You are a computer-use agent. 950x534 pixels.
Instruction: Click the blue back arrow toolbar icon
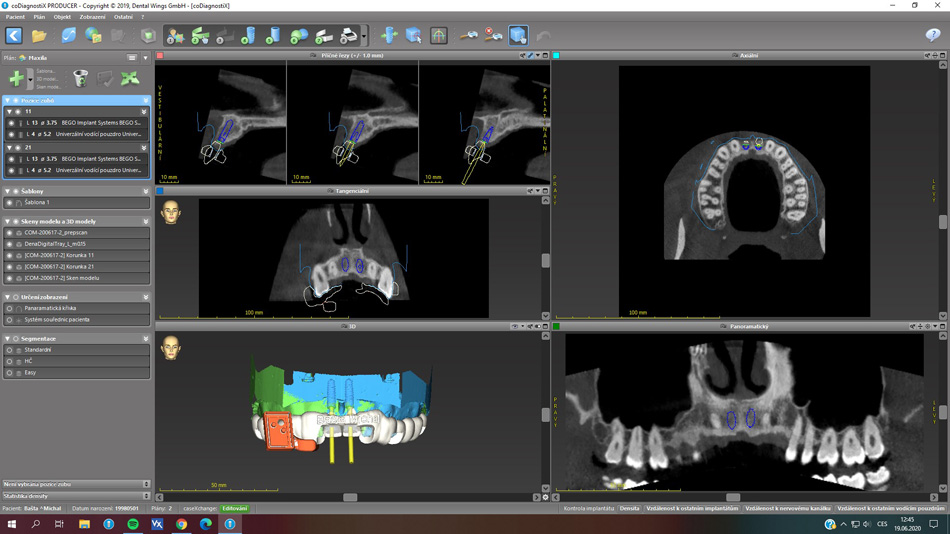click(x=14, y=36)
